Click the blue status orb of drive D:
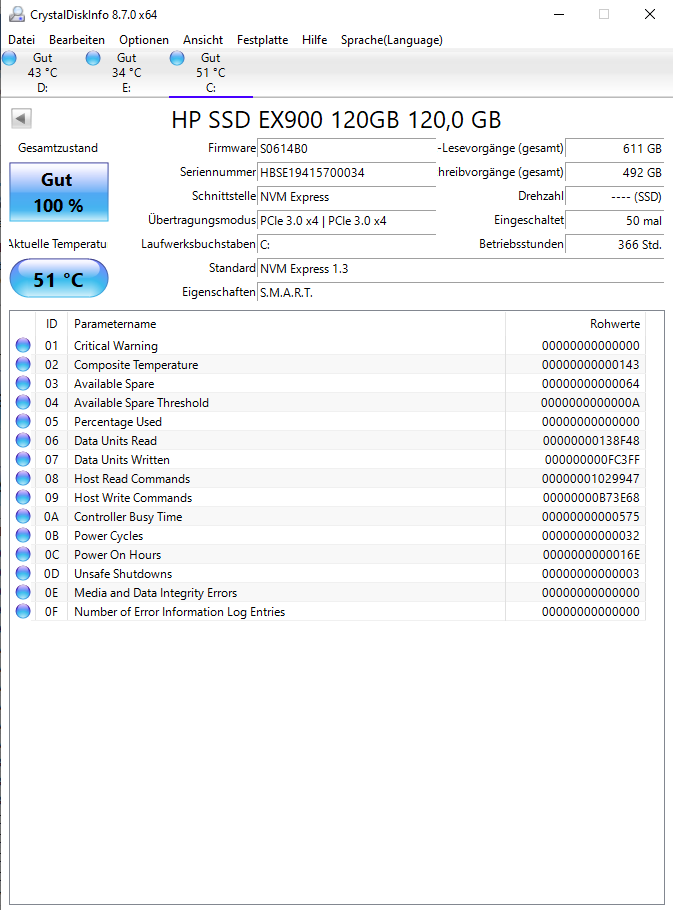The height and width of the screenshot is (910, 673). tap(9, 58)
